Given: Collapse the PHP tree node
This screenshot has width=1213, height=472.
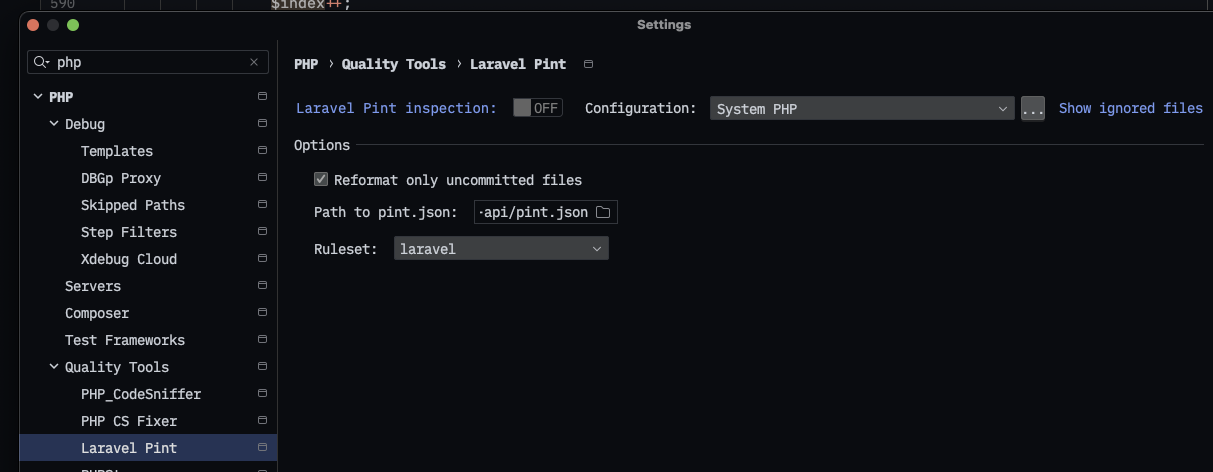Looking at the screenshot, I should point(38,97).
